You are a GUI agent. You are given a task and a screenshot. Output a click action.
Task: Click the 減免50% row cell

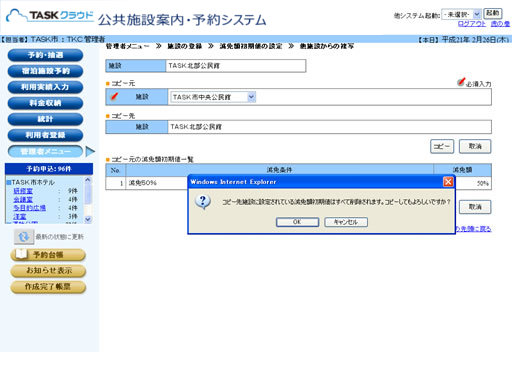tap(157, 183)
